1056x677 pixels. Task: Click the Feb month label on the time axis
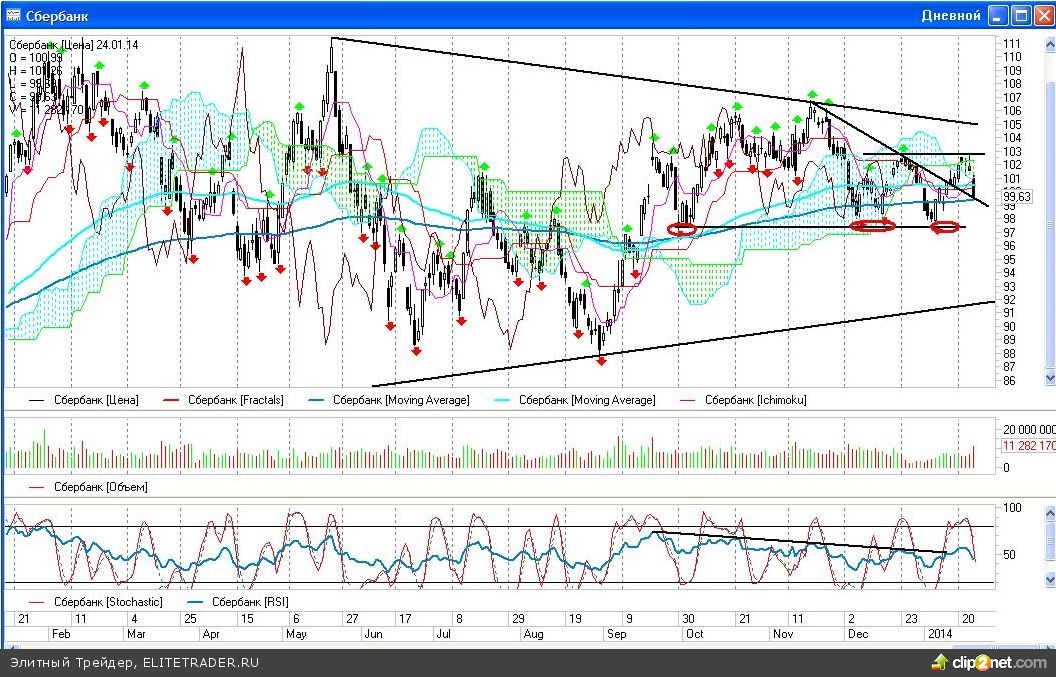click(x=61, y=634)
